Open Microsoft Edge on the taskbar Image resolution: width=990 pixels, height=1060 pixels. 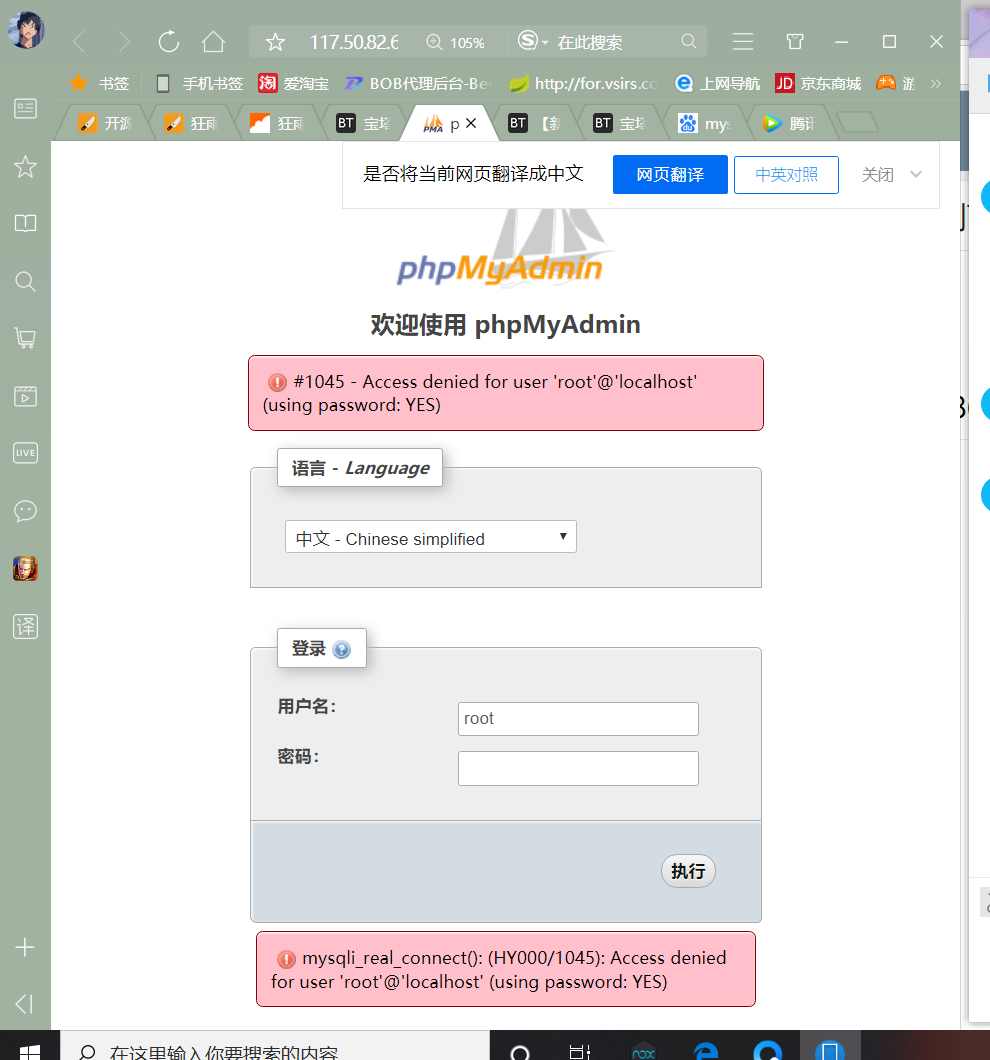tap(706, 1050)
